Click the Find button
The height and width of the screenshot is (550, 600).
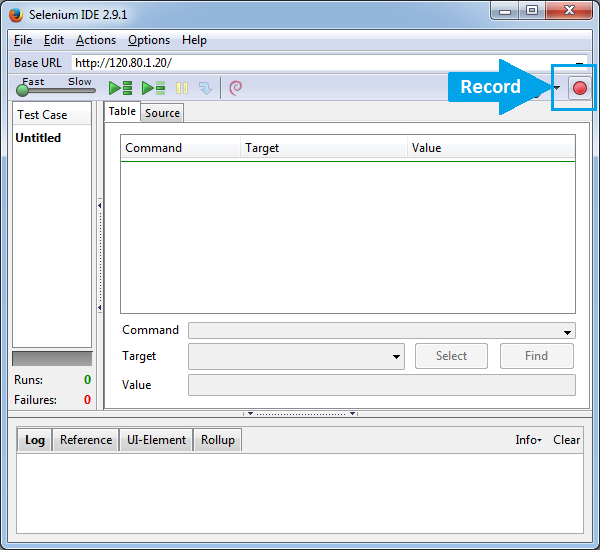click(536, 356)
